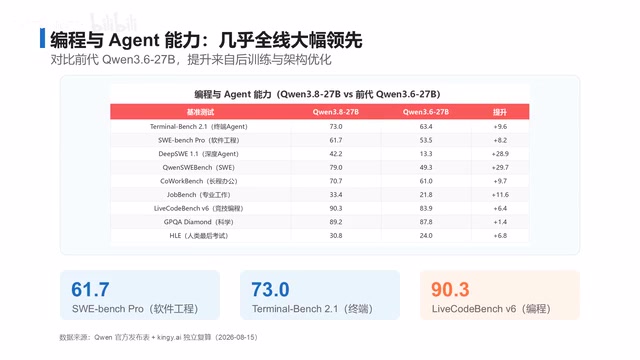This screenshot has height=360, width=640.
Task: Click the improvement value +9.6
Action: point(500,127)
